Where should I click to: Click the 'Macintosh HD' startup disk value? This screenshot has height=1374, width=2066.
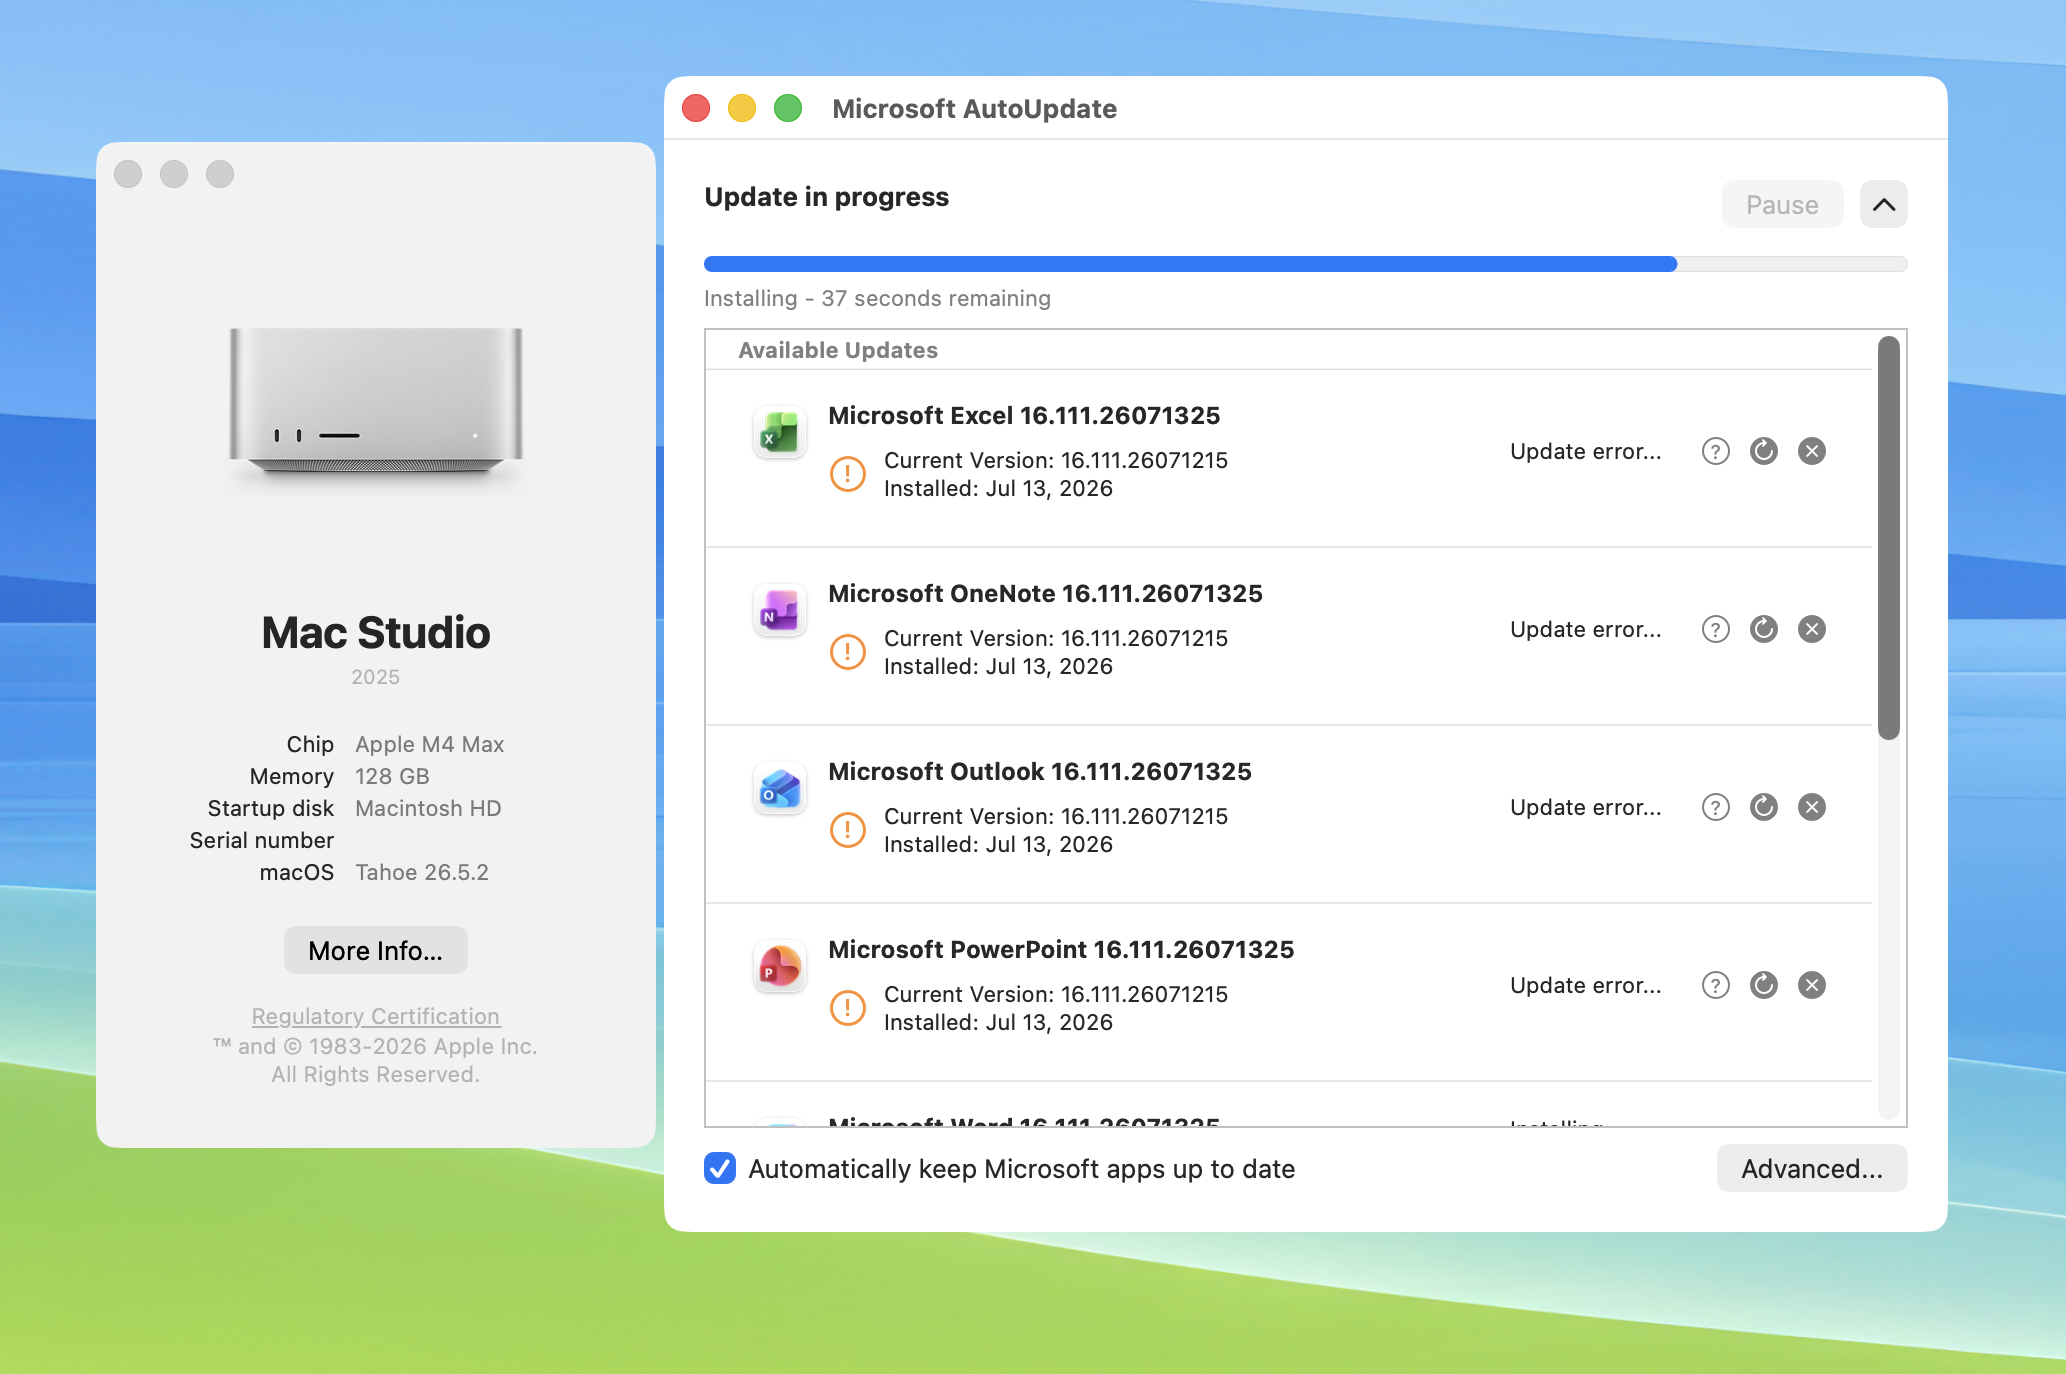(x=428, y=808)
